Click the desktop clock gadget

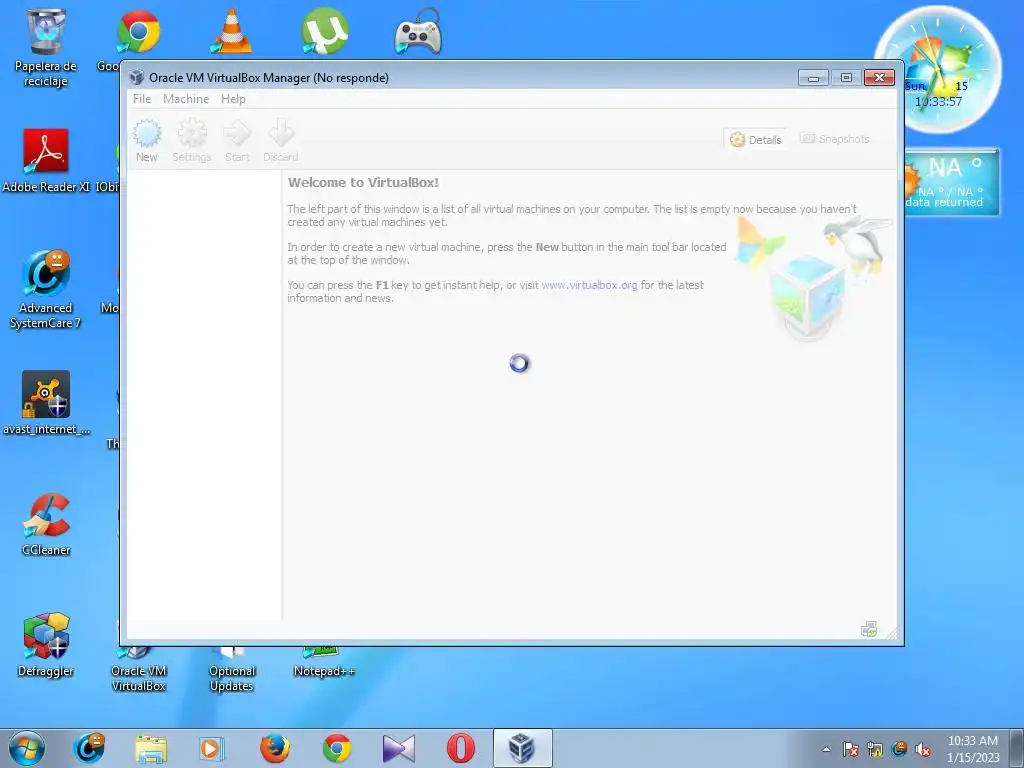click(x=937, y=69)
